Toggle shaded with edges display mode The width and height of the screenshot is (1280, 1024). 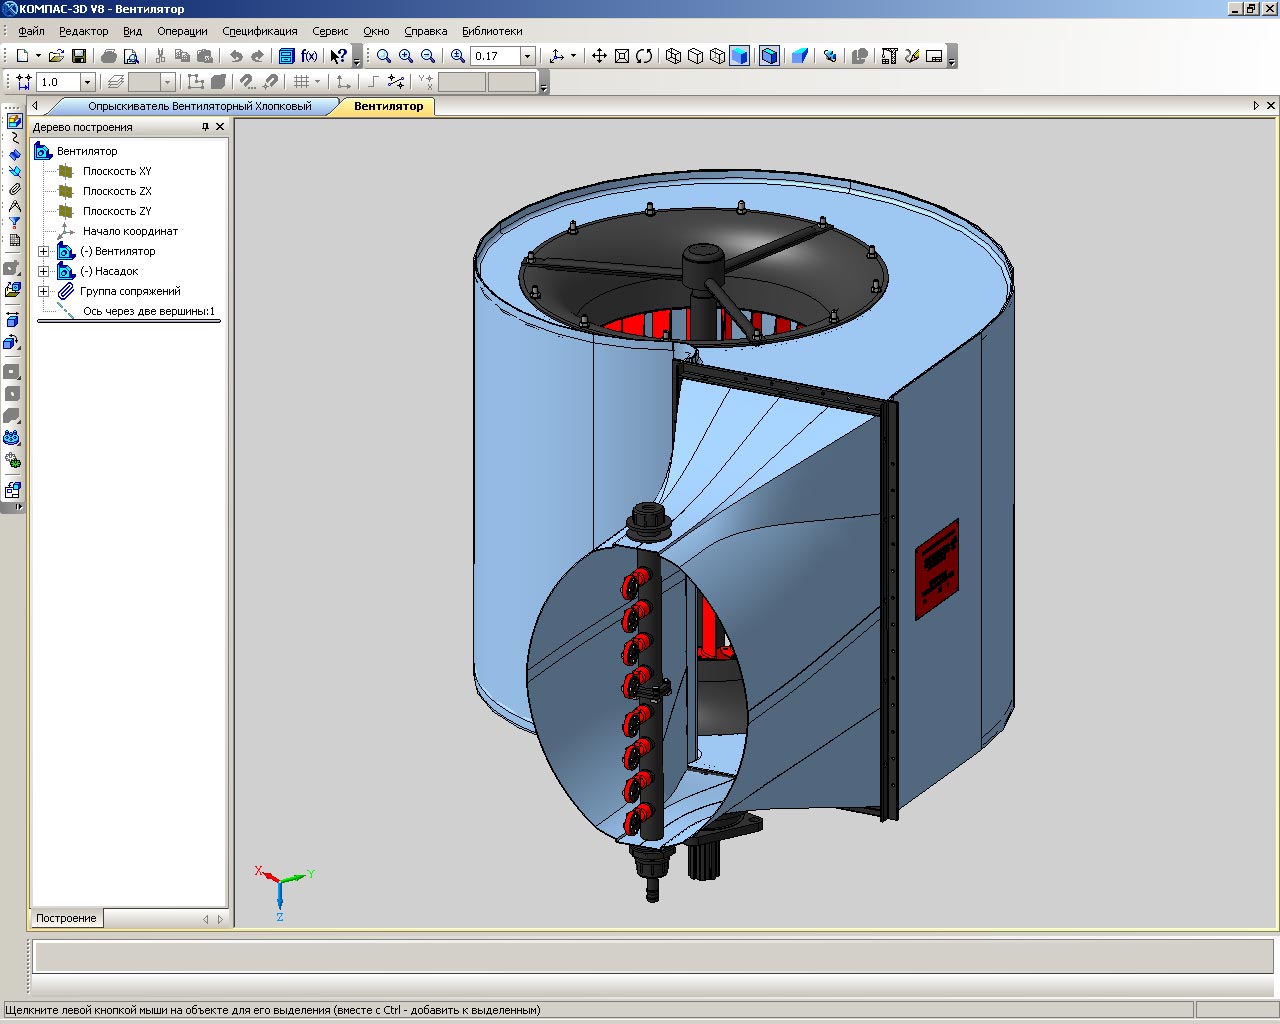pyautogui.click(x=769, y=56)
